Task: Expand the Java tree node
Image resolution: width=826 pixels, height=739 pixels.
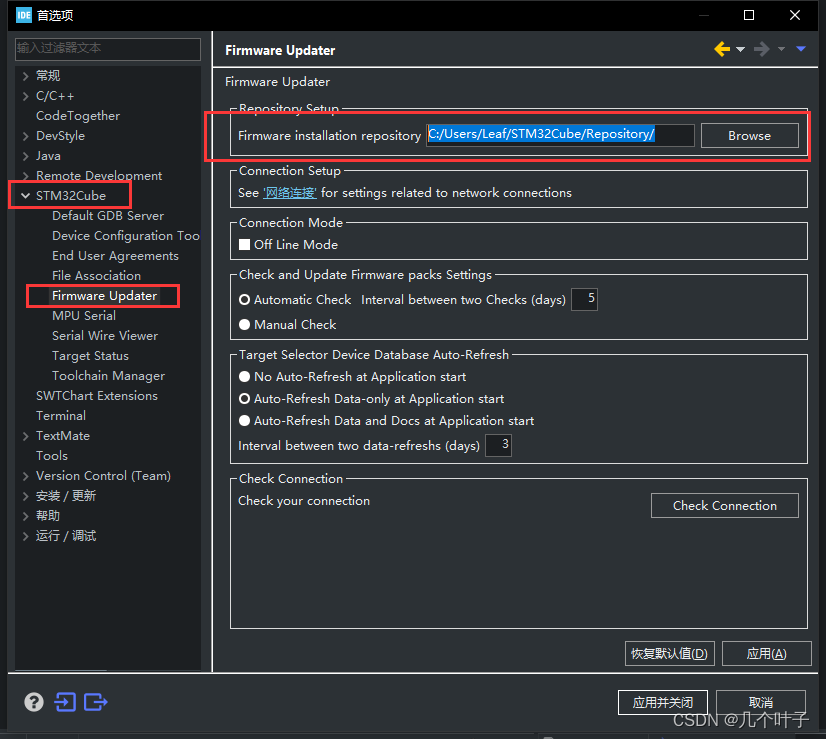Action: pyautogui.click(x=25, y=156)
